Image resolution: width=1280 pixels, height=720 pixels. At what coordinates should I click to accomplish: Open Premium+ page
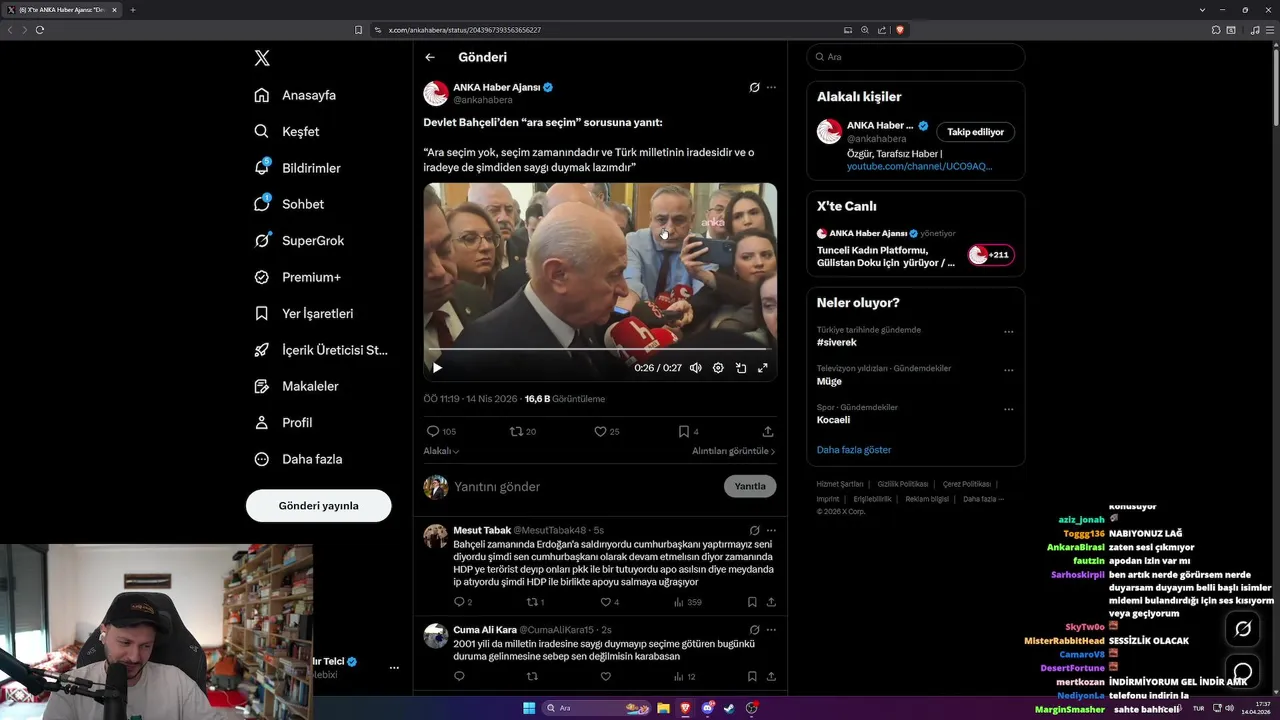click(298, 277)
